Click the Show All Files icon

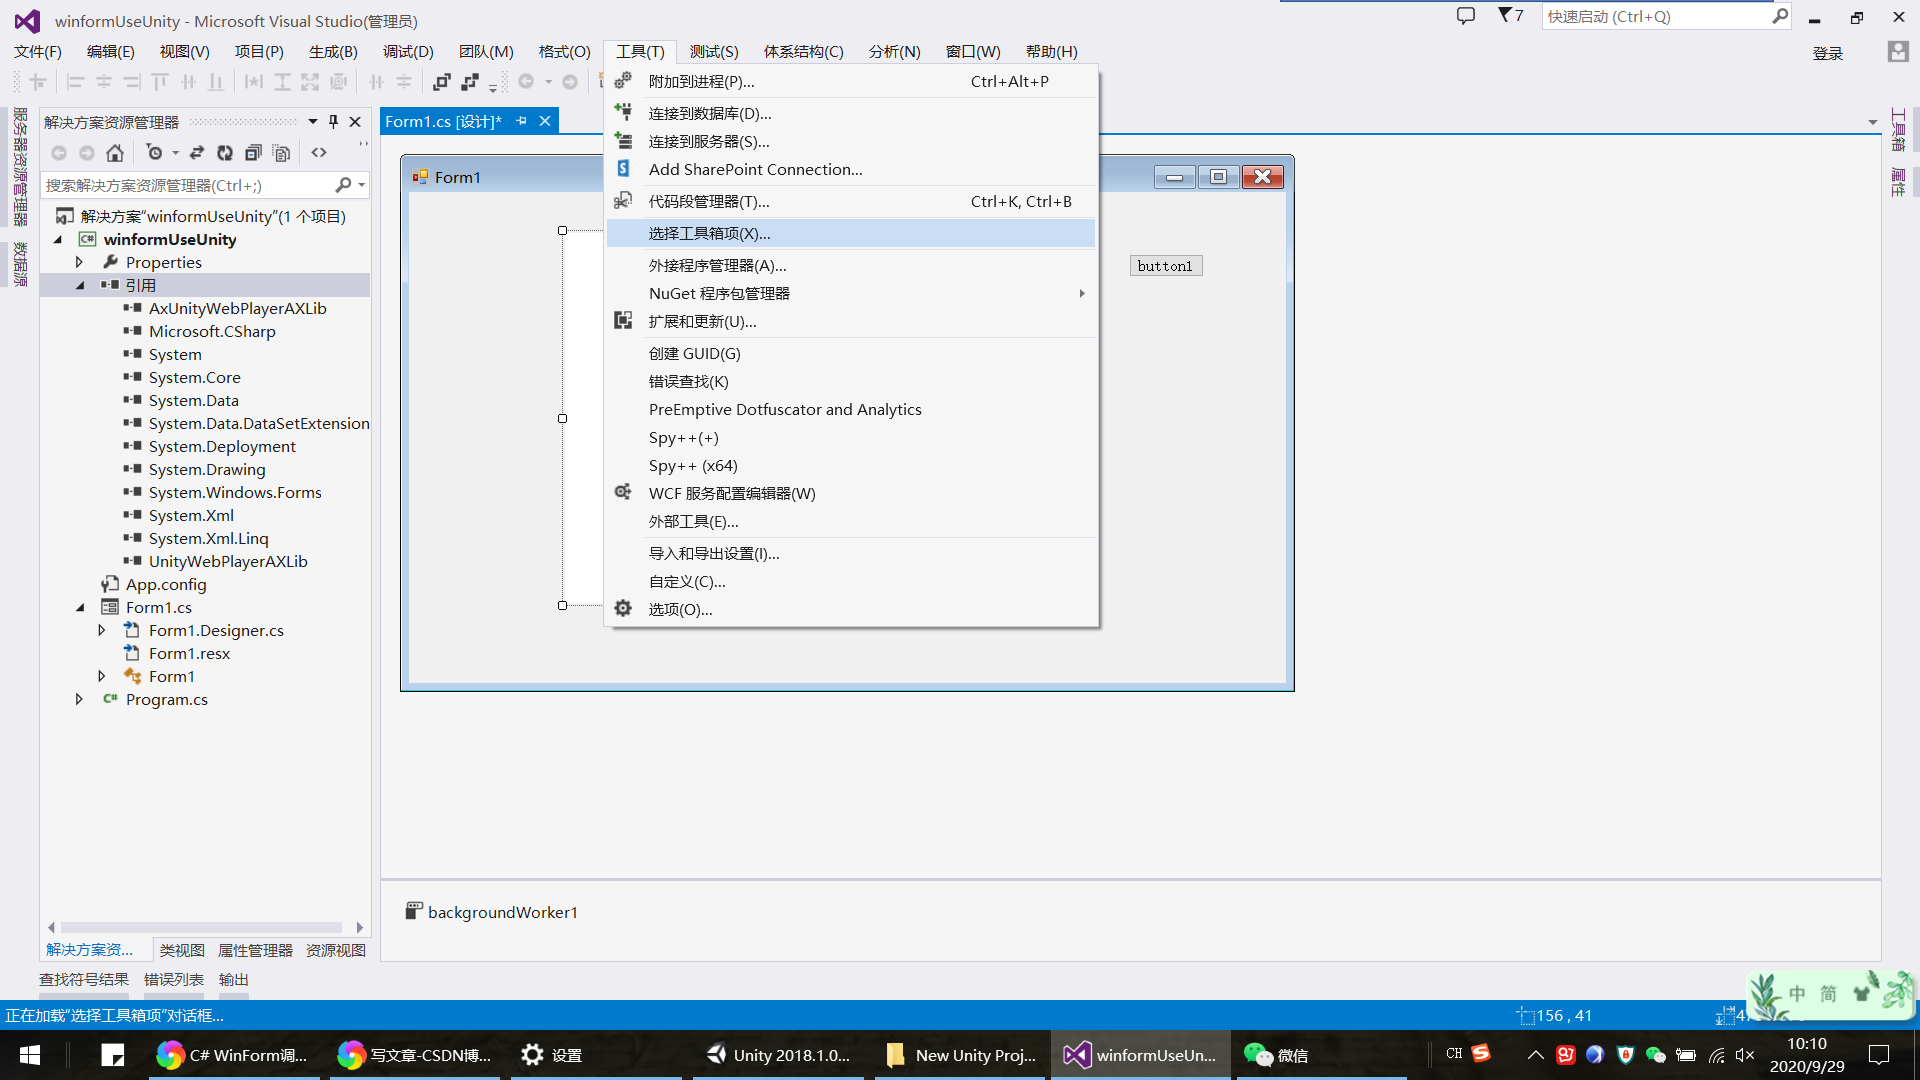[282, 153]
